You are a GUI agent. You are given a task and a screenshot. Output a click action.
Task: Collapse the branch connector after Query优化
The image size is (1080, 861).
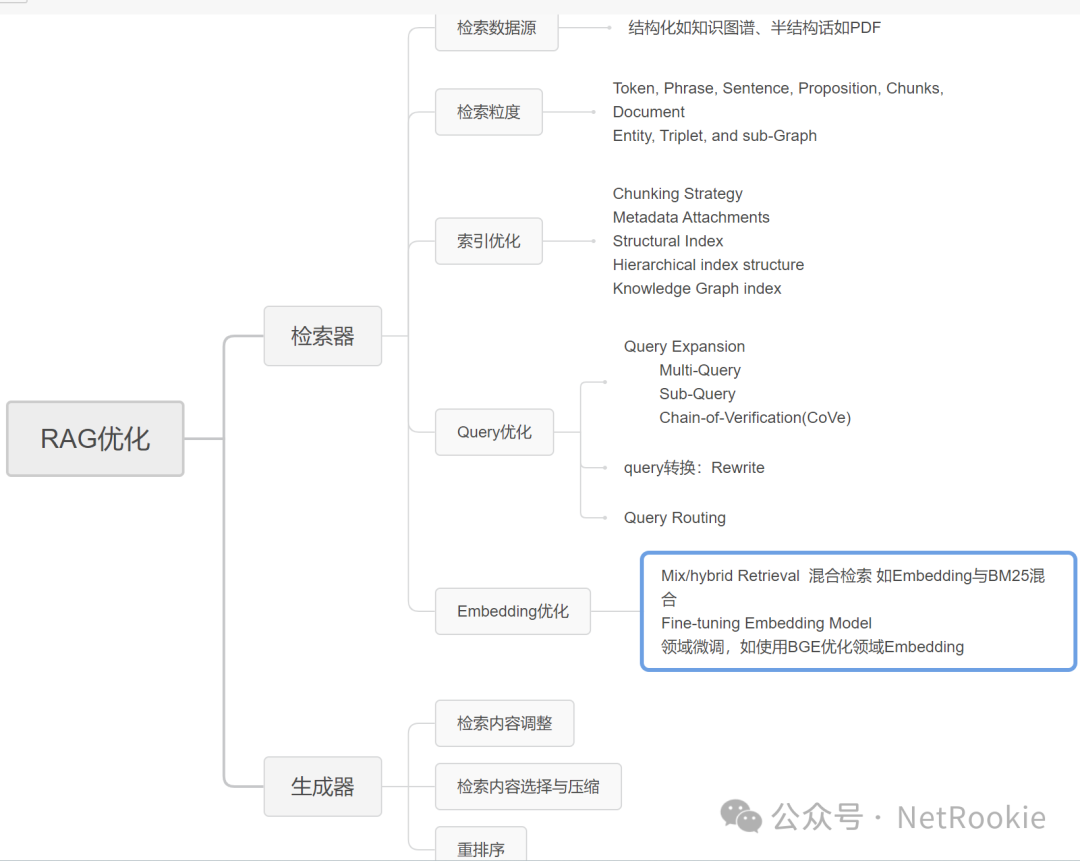coord(581,432)
